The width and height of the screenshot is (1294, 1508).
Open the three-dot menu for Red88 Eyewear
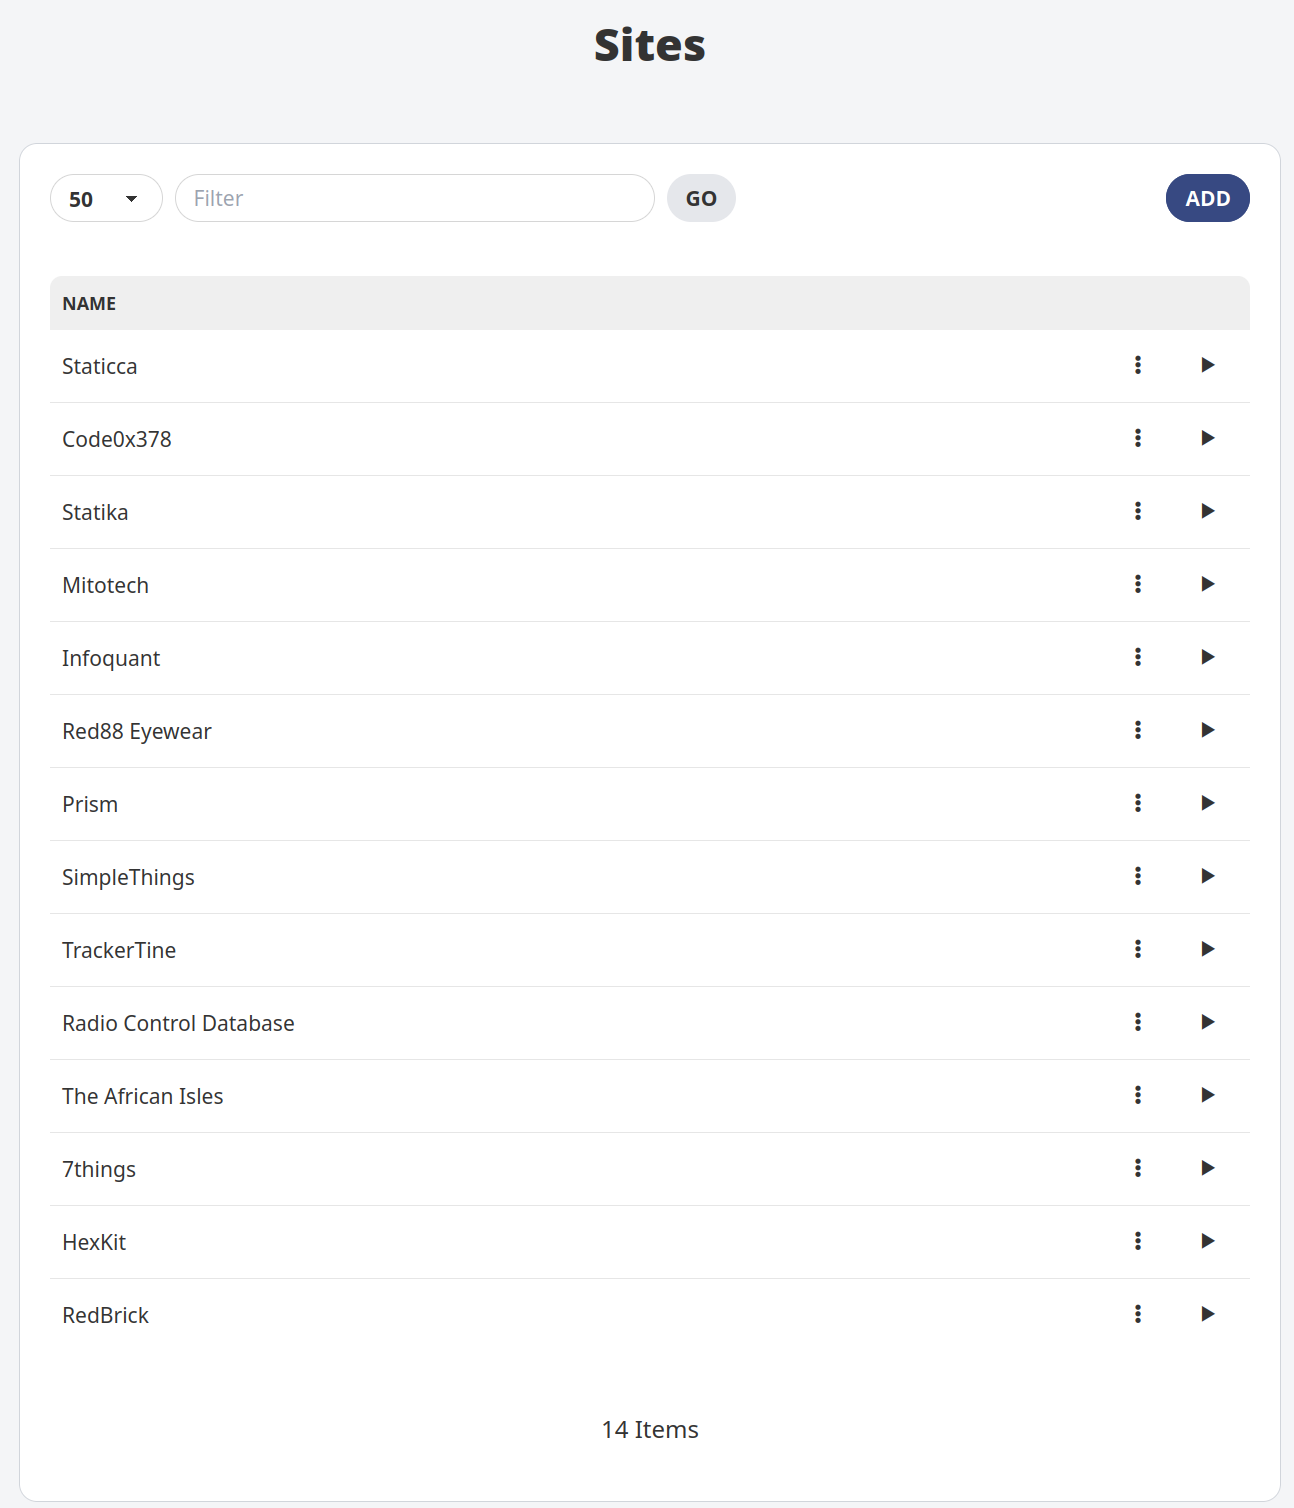pyautogui.click(x=1138, y=730)
